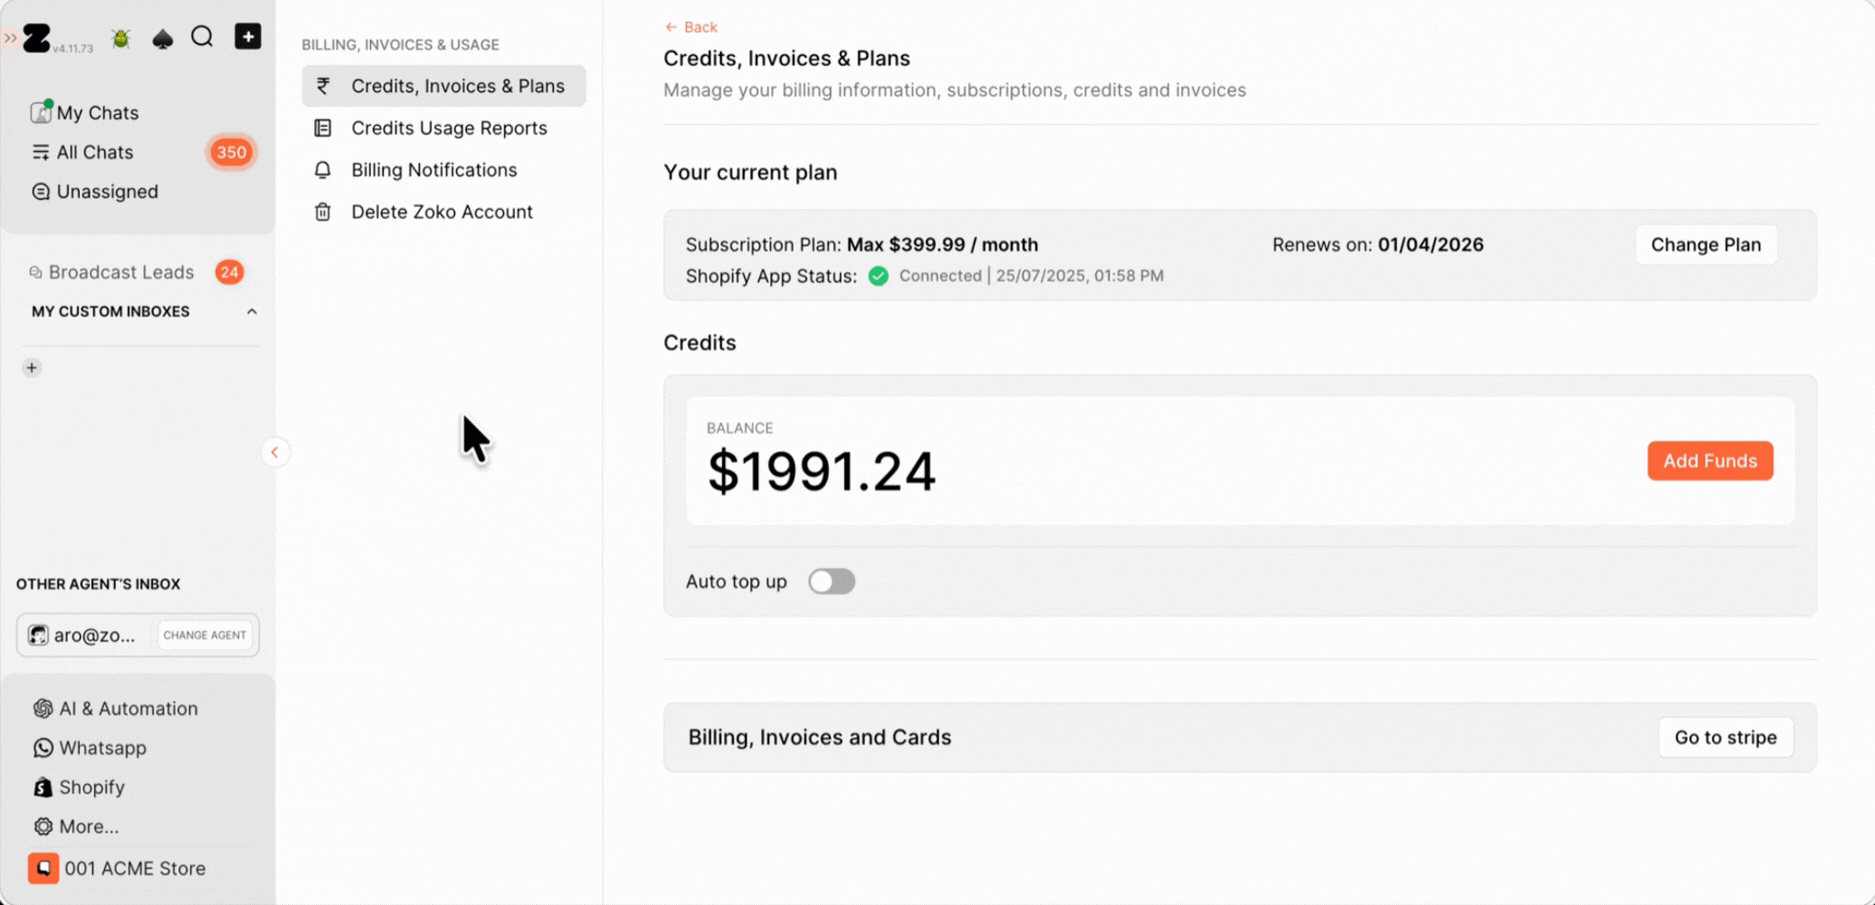Open search using magnifier icon
This screenshot has height=905, width=1875.
pyautogui.click(x=202, y=37)
